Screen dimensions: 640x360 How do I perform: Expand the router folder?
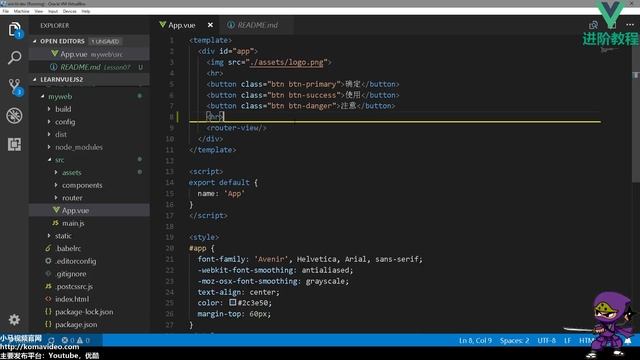click(x=72, y=198)
